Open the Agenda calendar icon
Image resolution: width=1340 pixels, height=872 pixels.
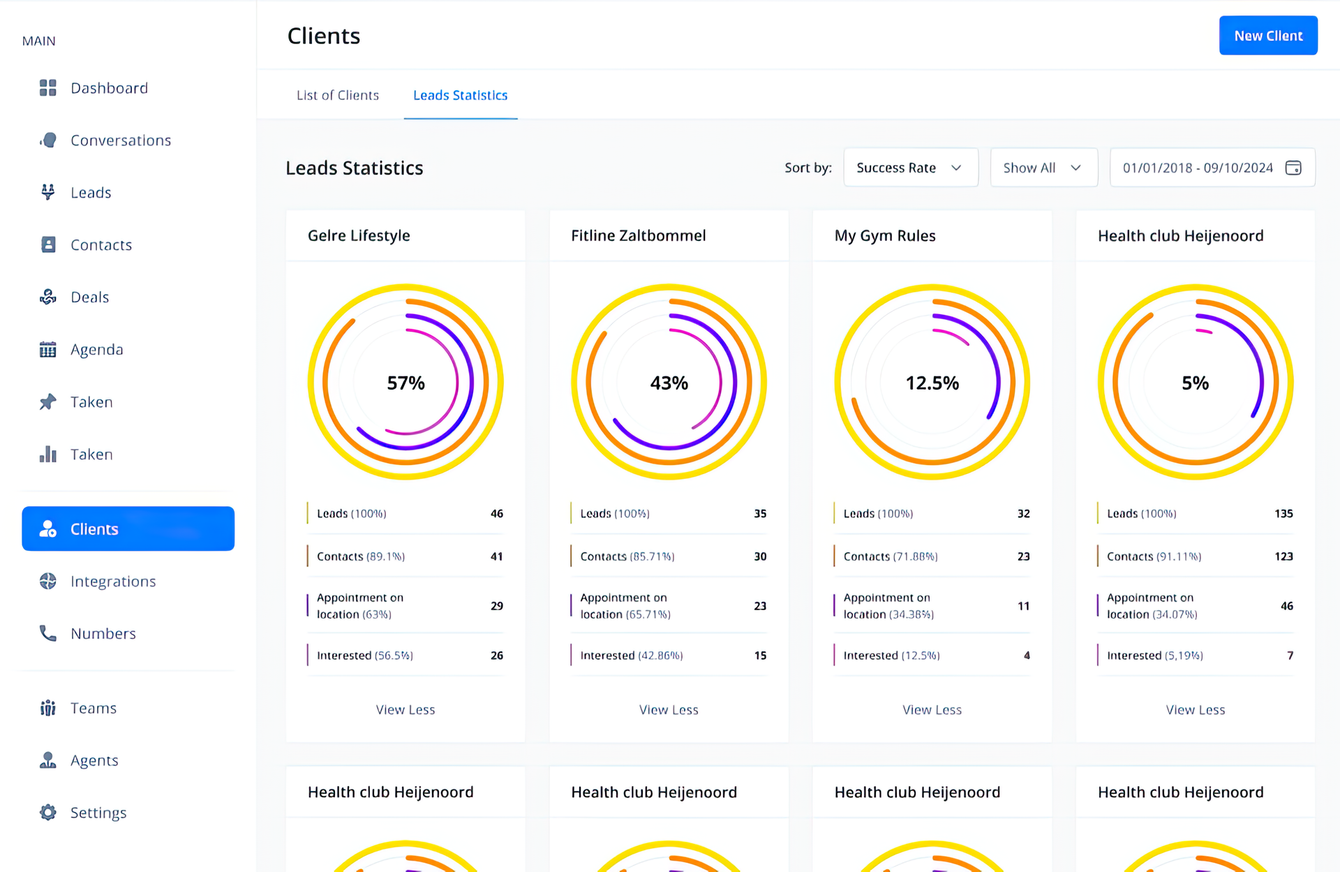tap(47, 349)
